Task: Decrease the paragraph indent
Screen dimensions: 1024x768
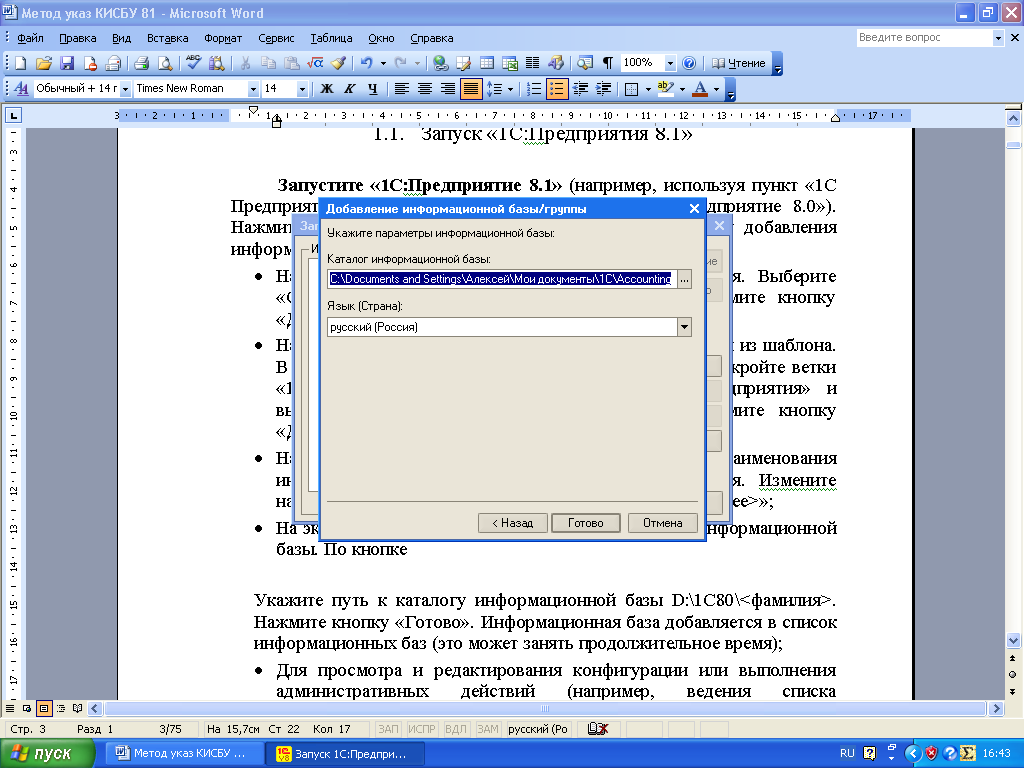Action: 580,88
